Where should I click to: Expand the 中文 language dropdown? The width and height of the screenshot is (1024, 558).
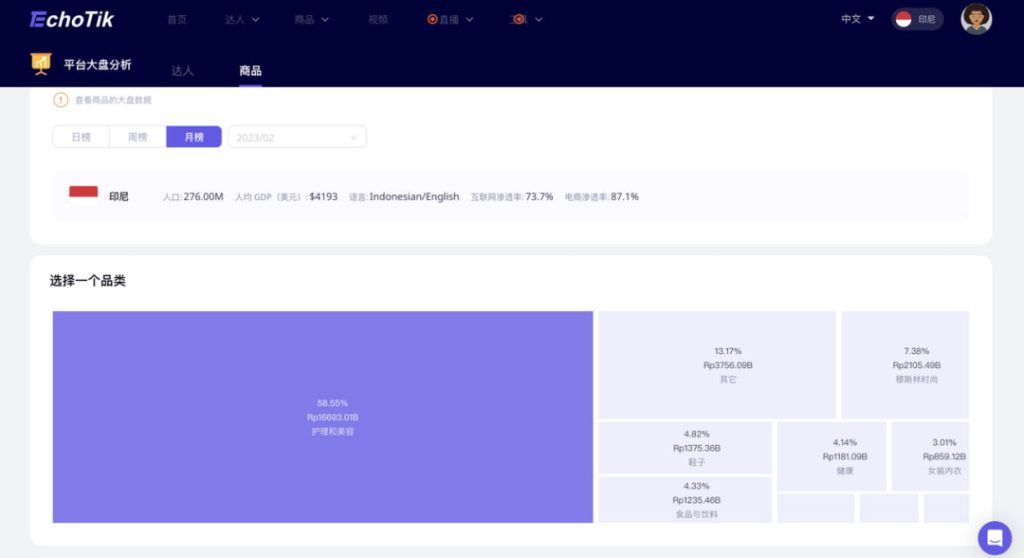857,19
